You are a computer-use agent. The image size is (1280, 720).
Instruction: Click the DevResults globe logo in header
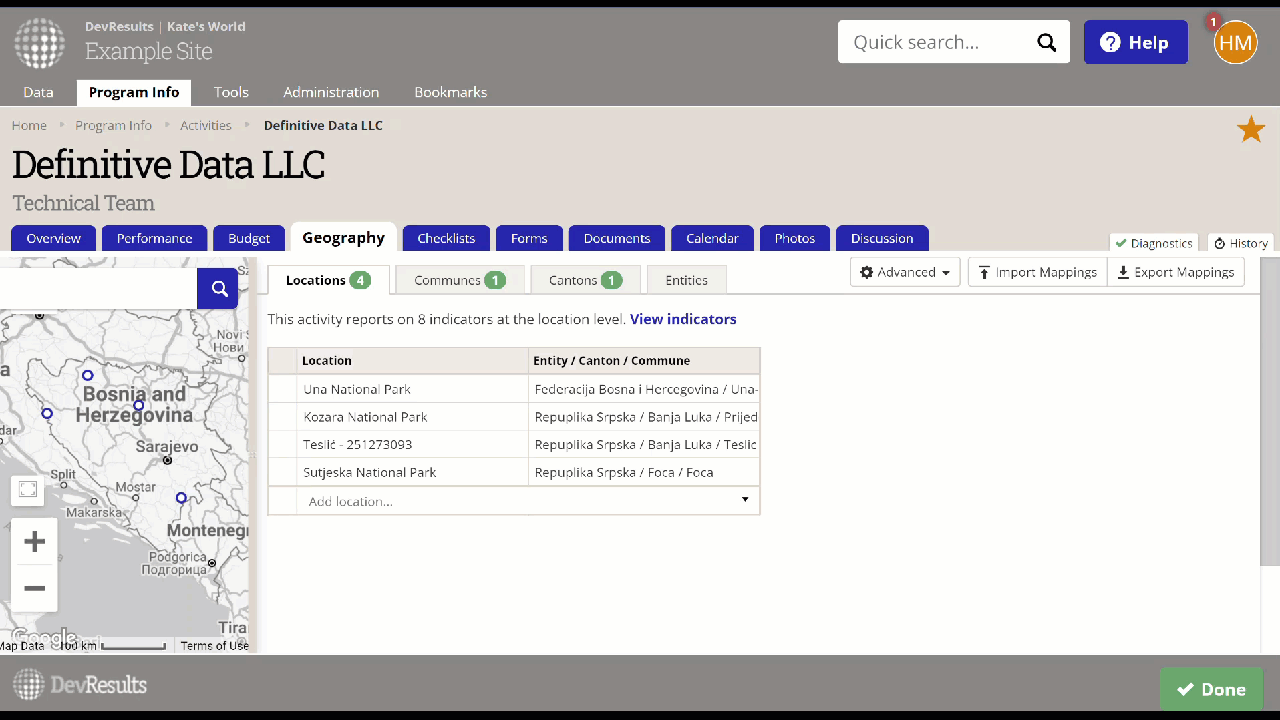click(39, 42)
